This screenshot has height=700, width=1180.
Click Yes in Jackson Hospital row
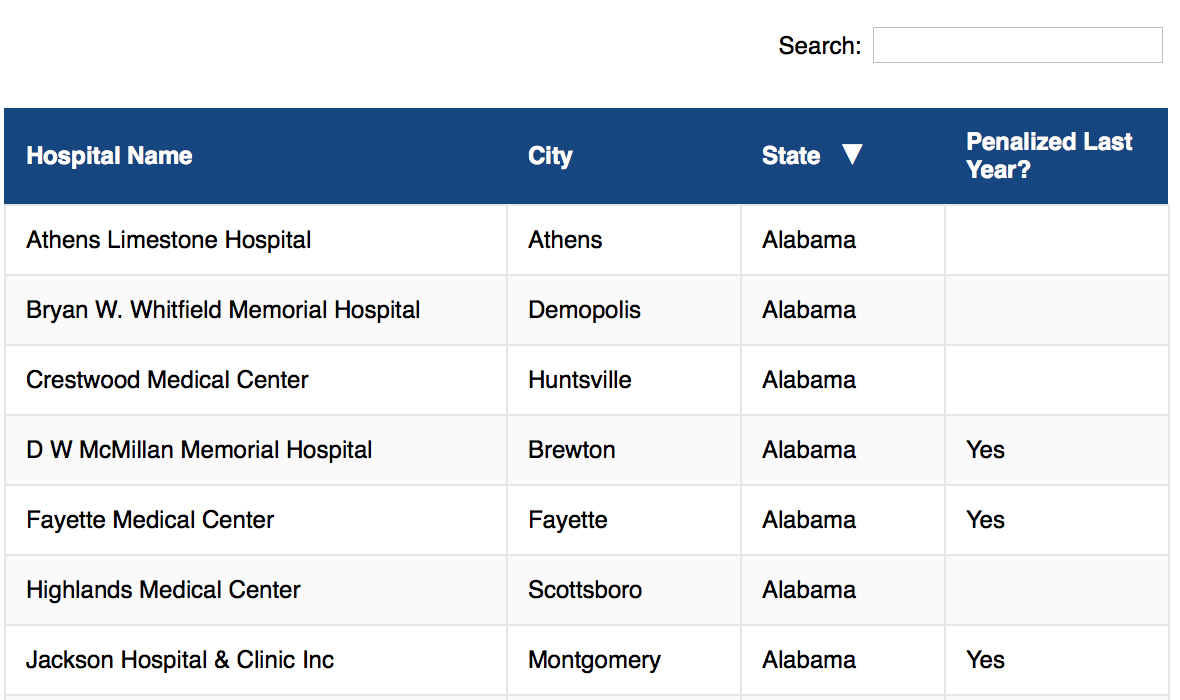click(985, 660)
